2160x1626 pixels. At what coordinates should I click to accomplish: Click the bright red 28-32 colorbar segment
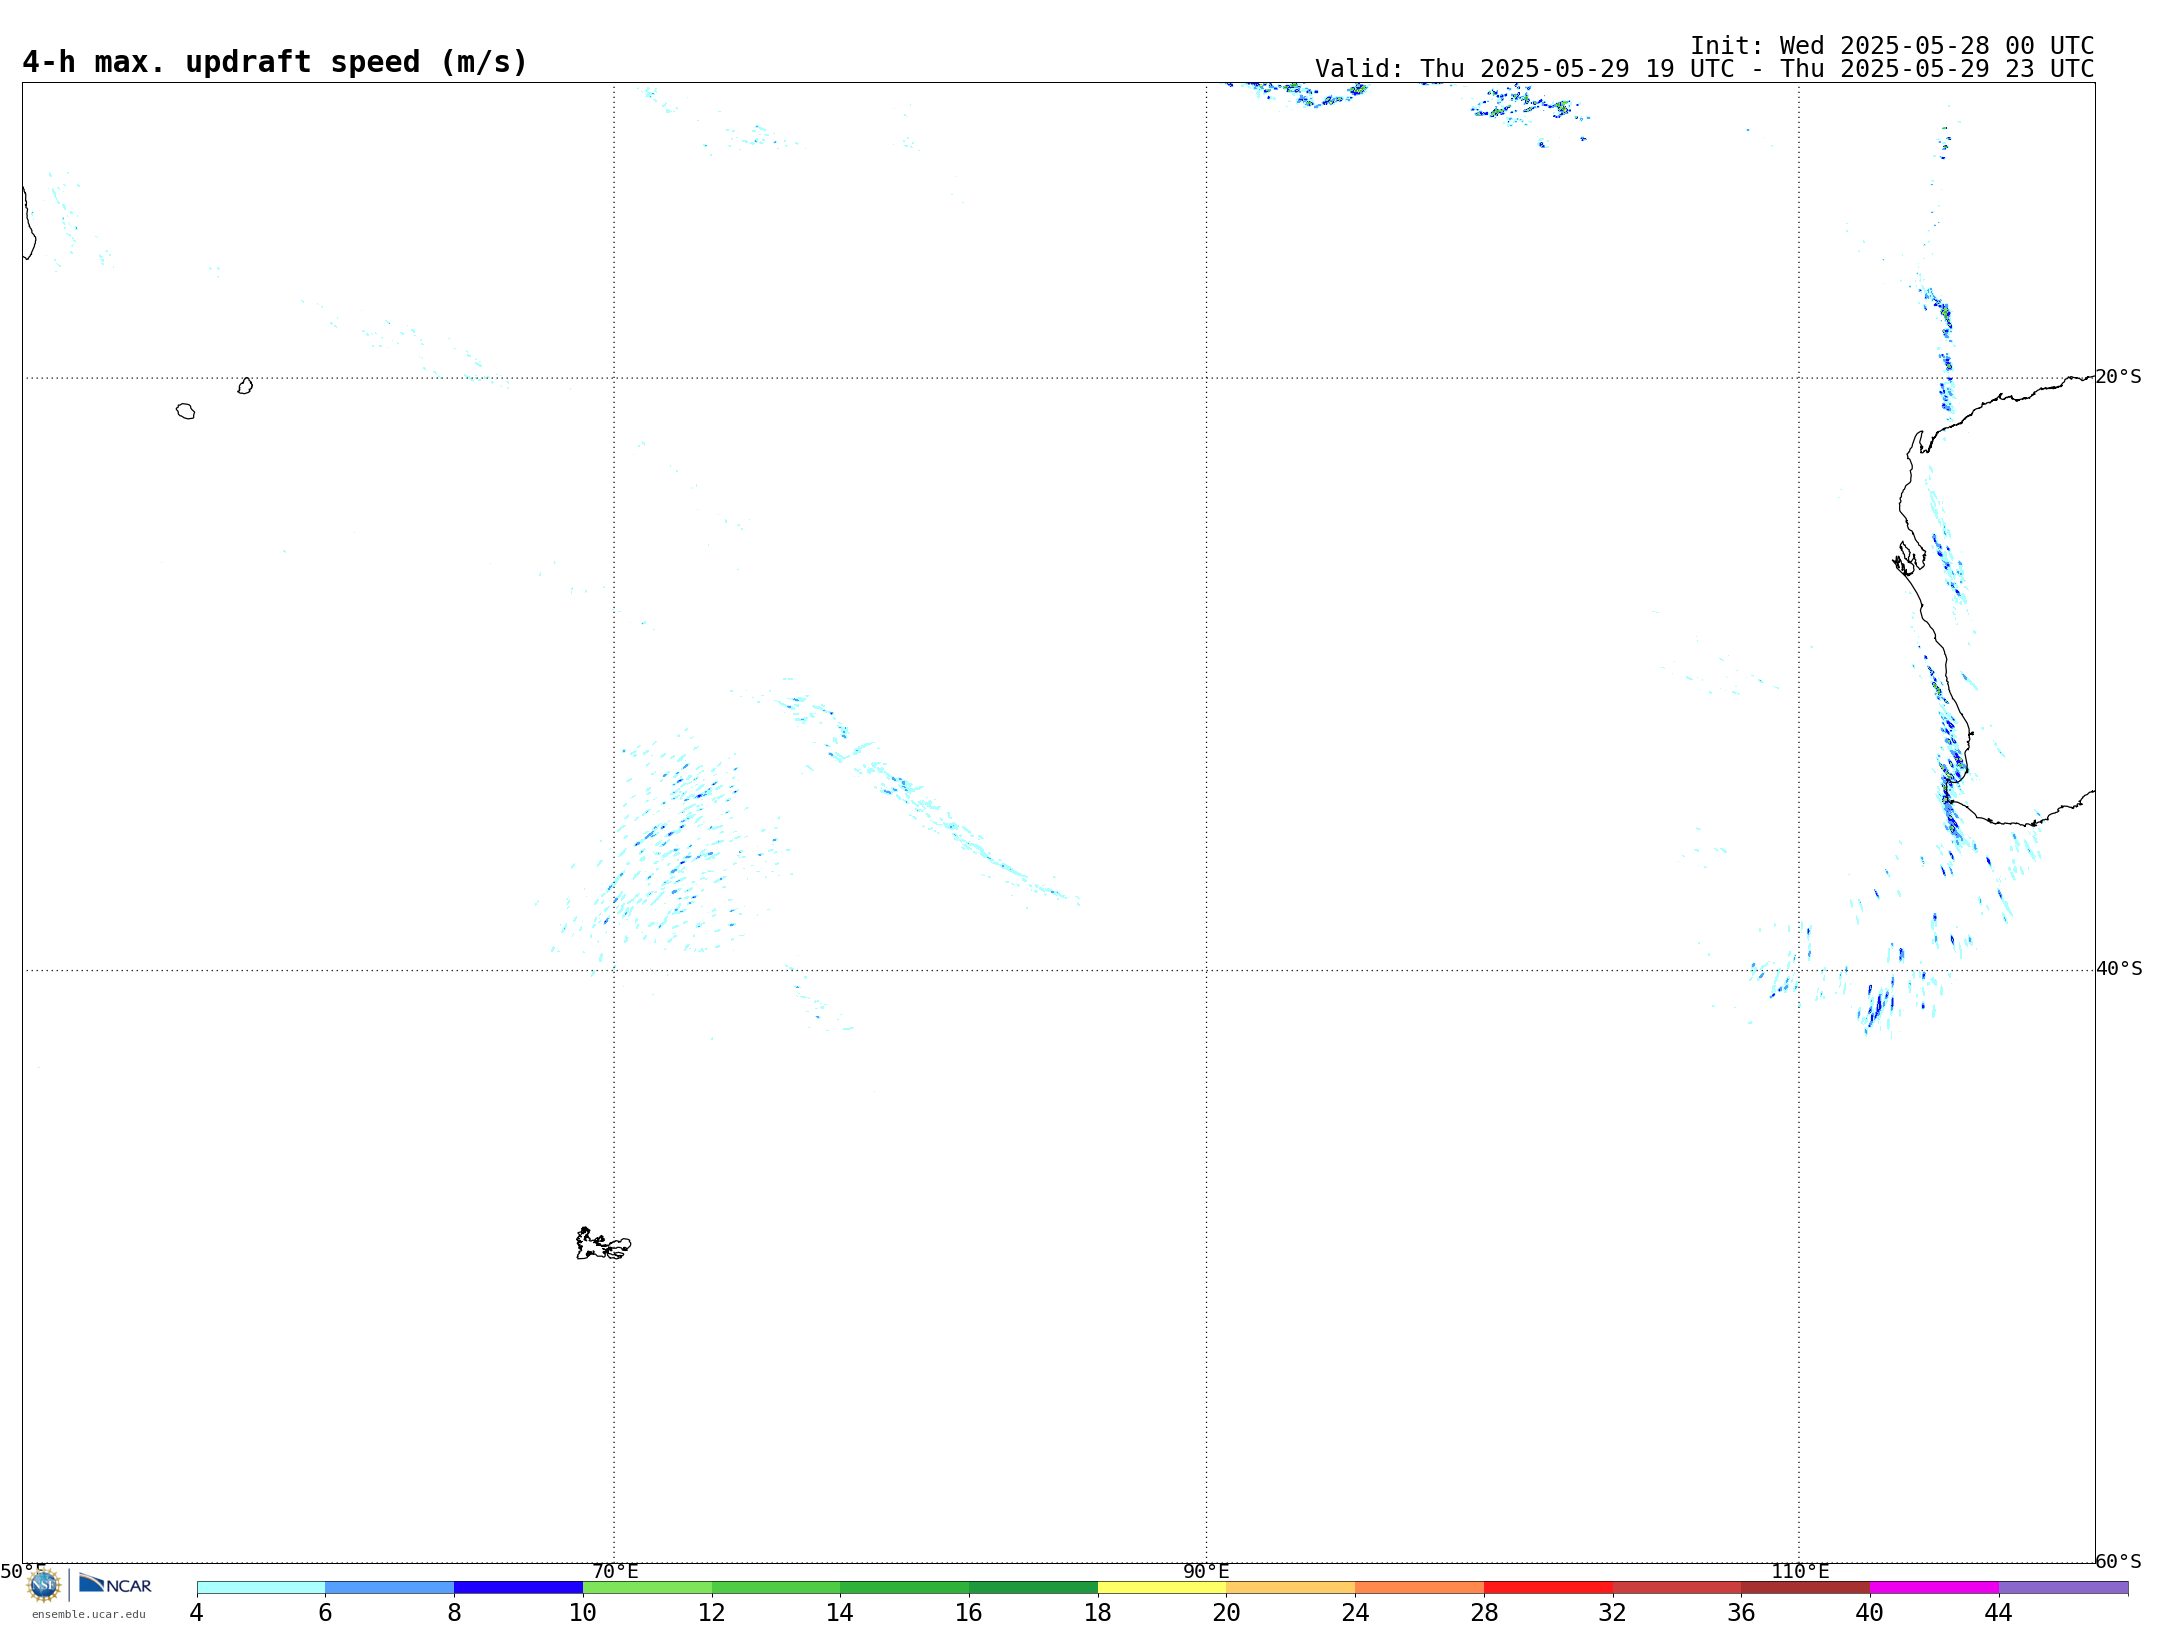[x=1548, y=1588]
